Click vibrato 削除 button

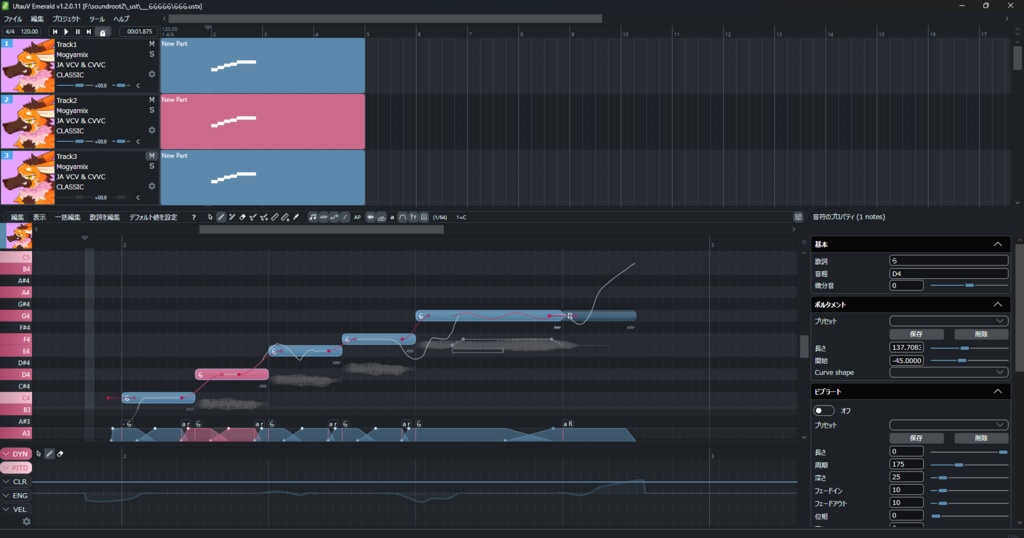pyautogui.click(x=981, y=437)
